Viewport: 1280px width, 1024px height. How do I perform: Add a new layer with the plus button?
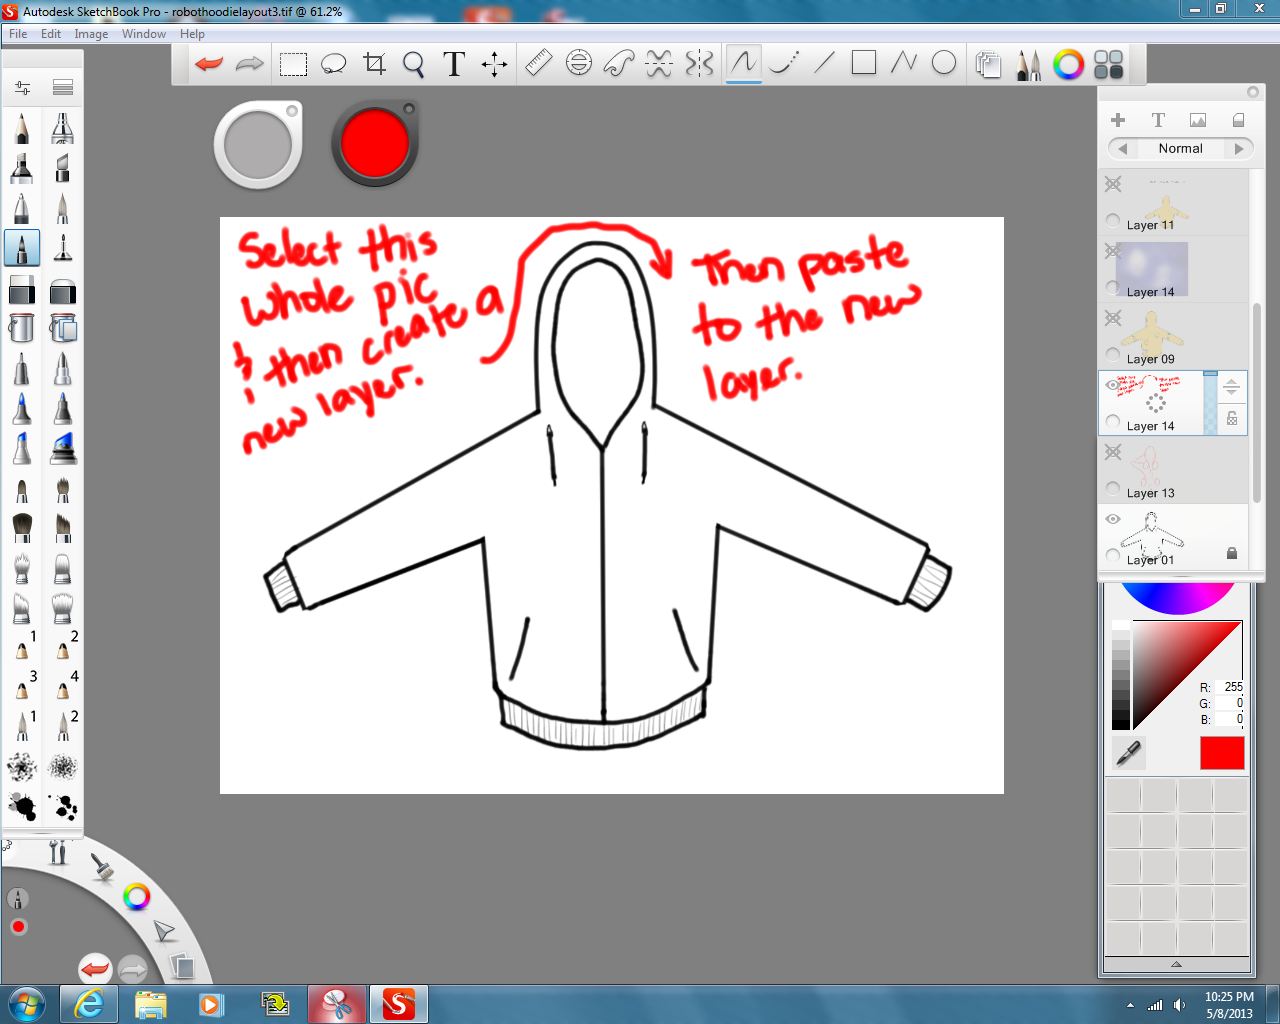click(x=1118, y=119)
